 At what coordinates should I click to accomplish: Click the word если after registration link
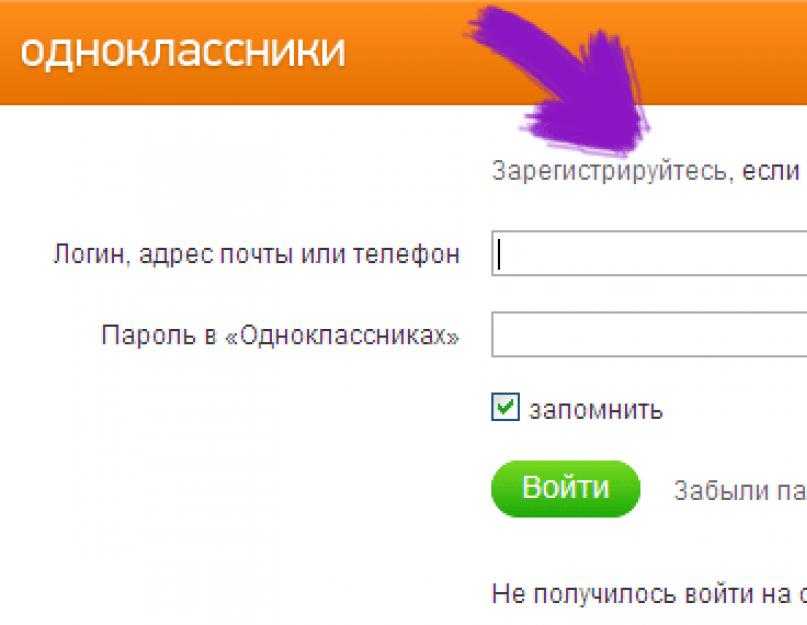[x=770, y=171]
